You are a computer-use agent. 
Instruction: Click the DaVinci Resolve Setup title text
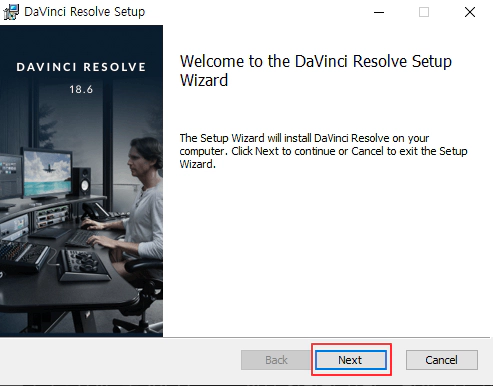click(x=85, y=12)
